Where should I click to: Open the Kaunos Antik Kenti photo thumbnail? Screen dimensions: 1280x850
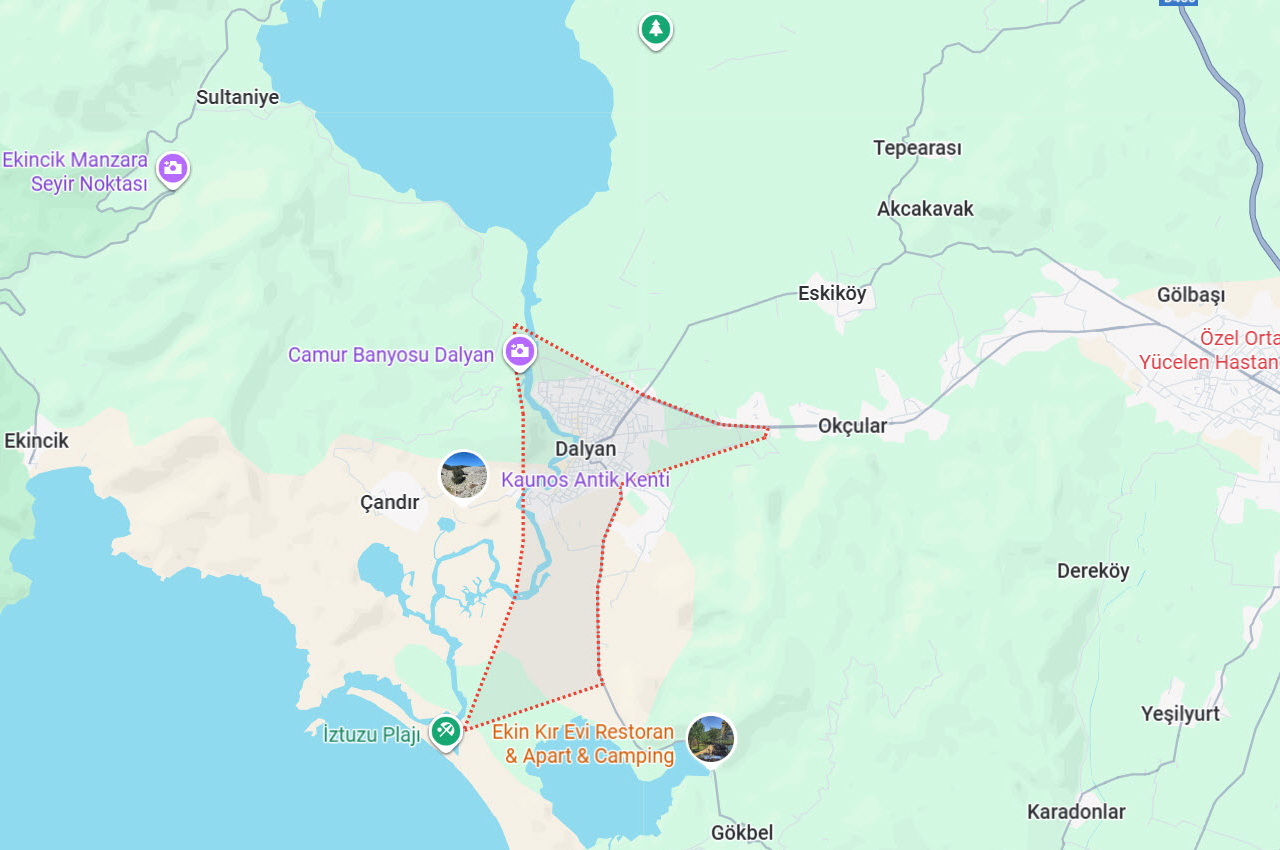click(x=464, y=475)
